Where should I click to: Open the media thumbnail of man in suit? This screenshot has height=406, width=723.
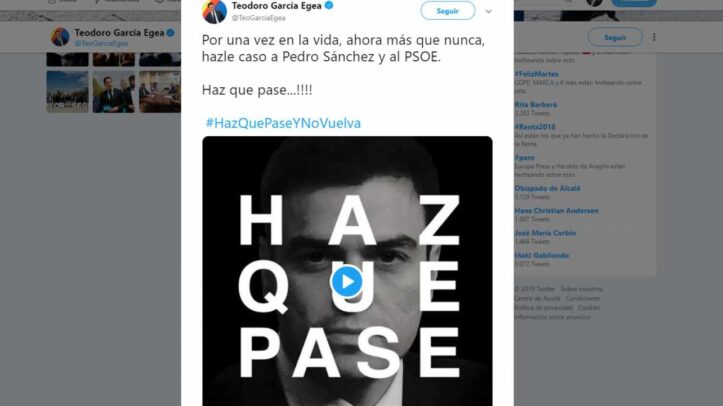pos(113,92)
